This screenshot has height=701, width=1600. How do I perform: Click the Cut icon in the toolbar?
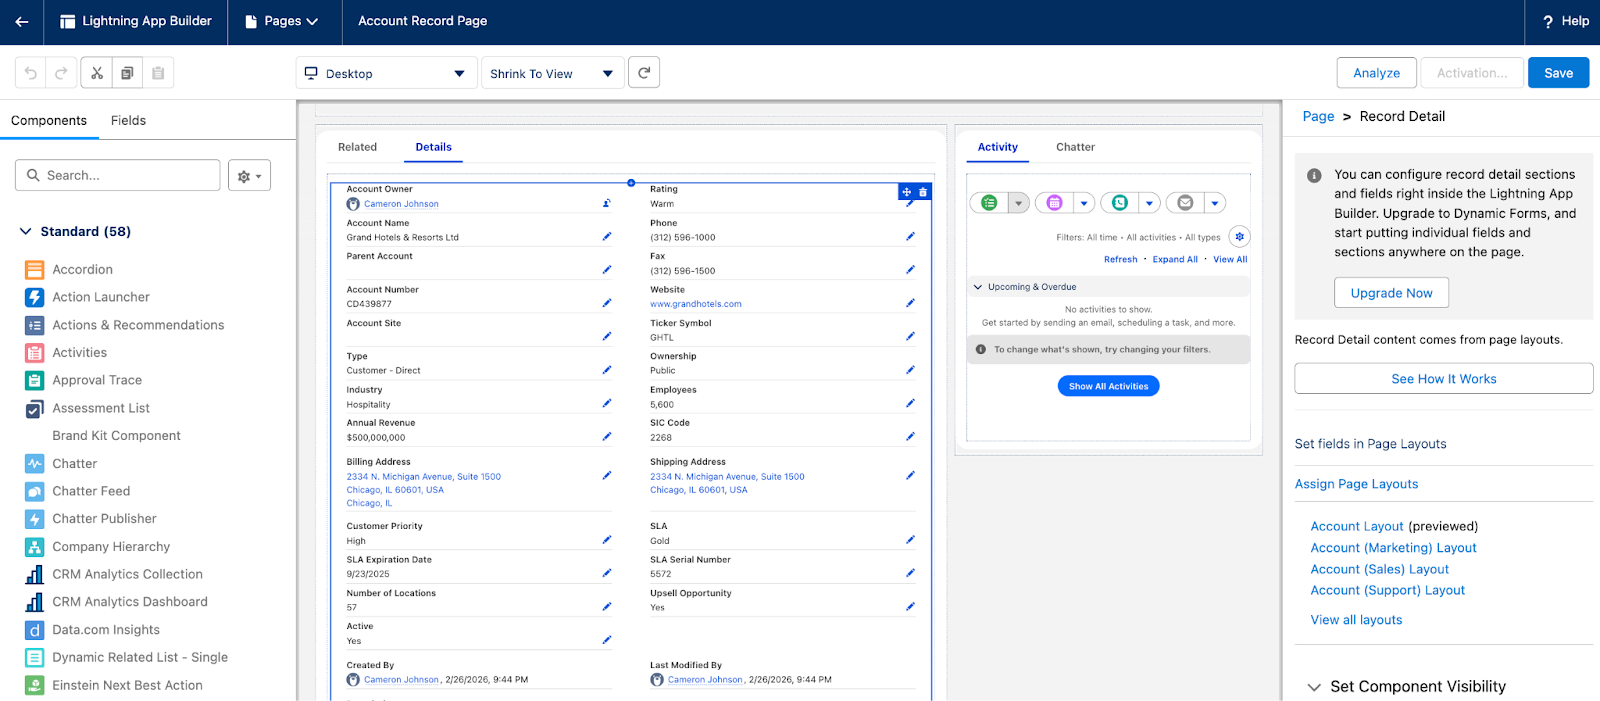tap(97, 73)
